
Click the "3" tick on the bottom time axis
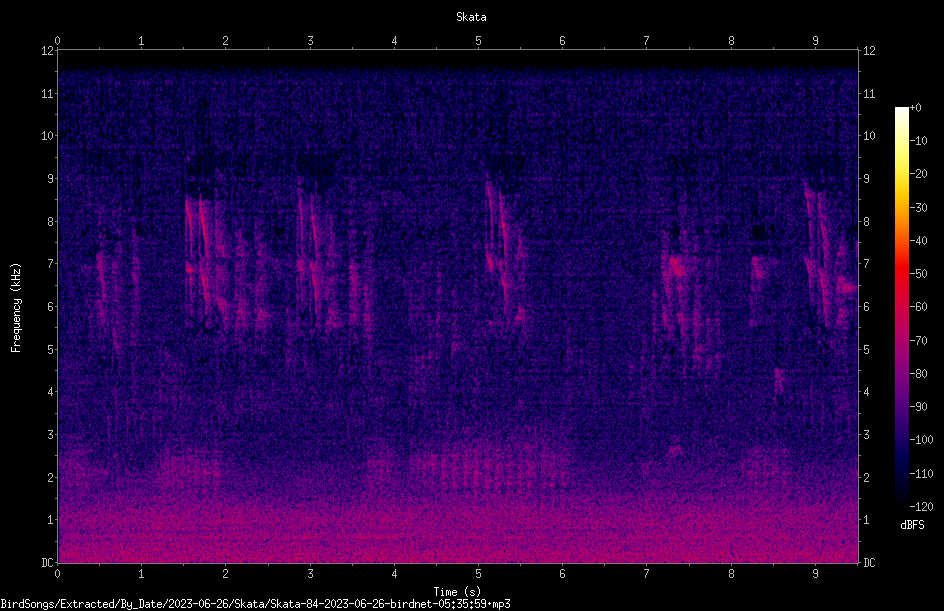click(x=310, y=574)
